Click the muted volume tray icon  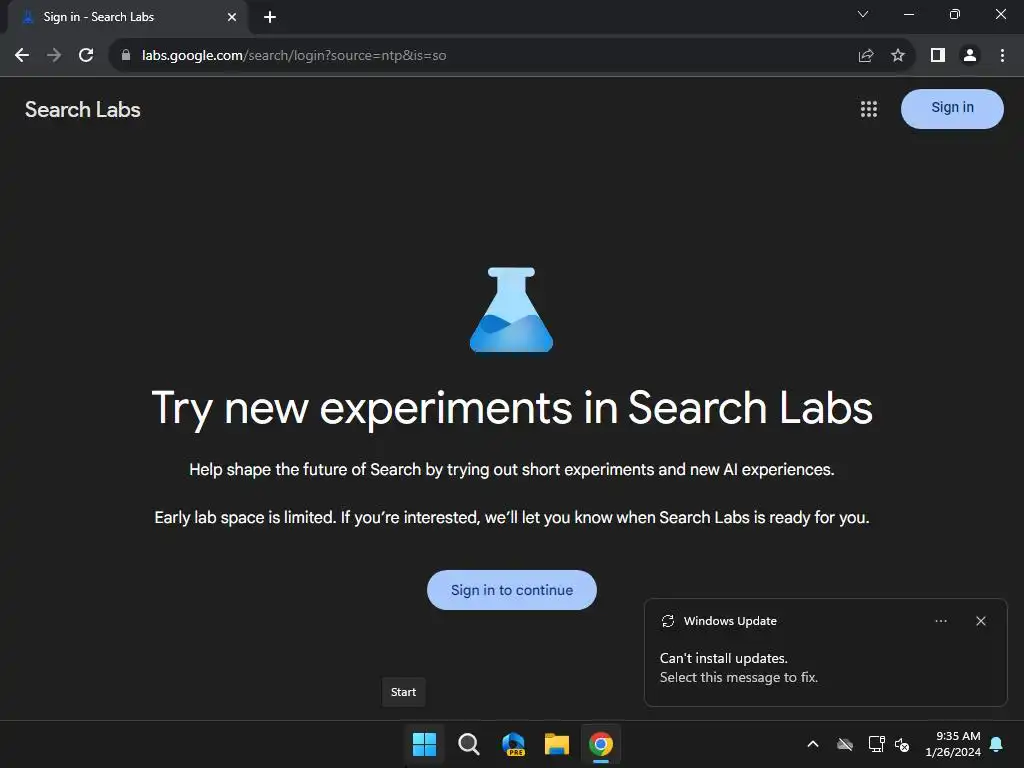coord(902,744)
